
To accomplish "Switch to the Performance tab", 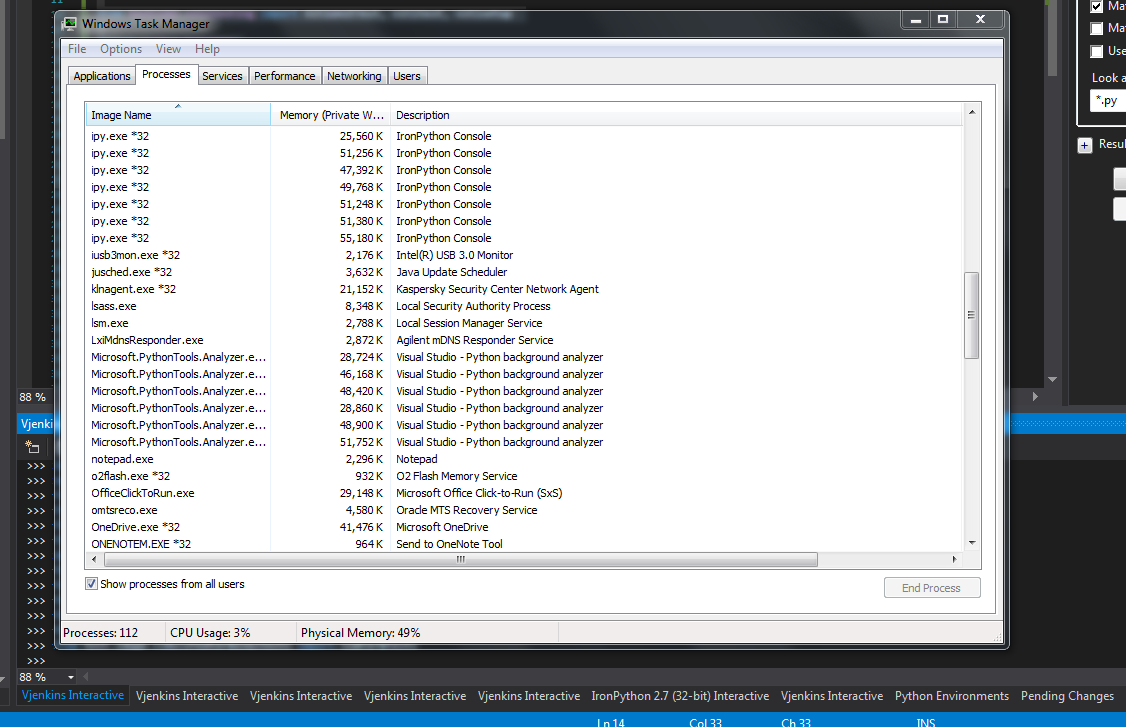I will click(x=285, y=74).
